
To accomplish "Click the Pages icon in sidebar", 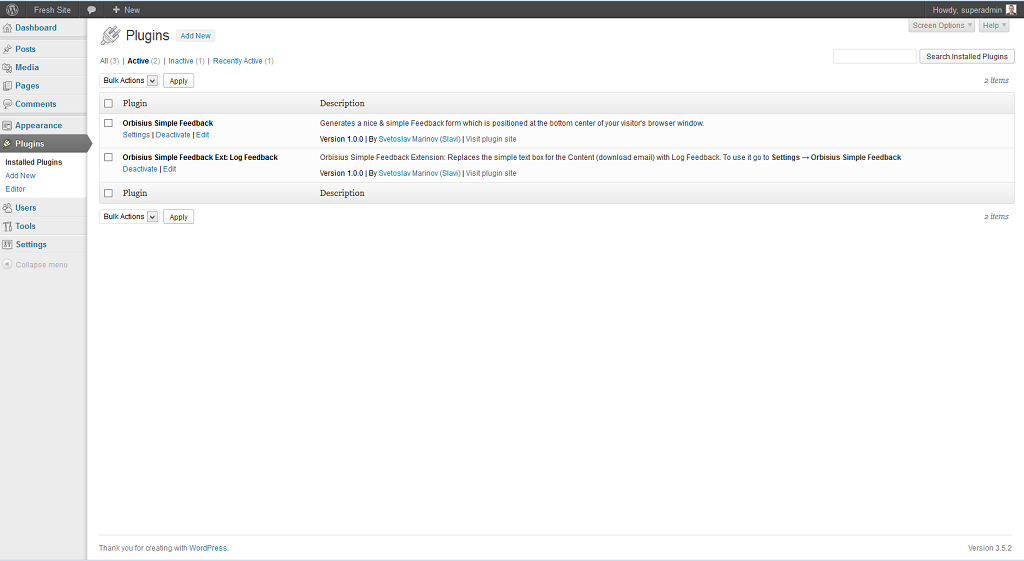I will [x=7, y=86].
